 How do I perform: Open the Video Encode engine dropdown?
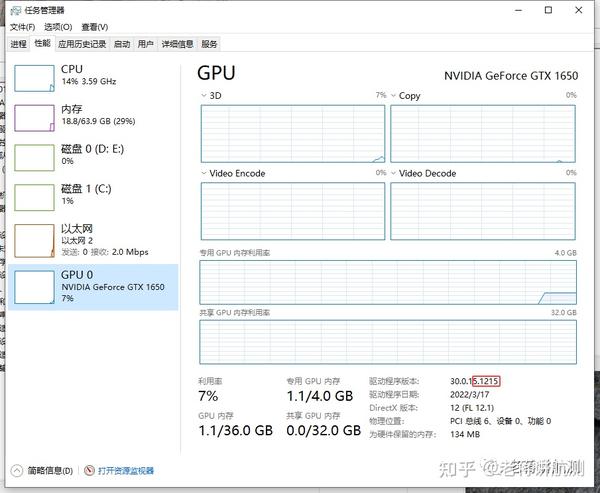click(204, 173)
